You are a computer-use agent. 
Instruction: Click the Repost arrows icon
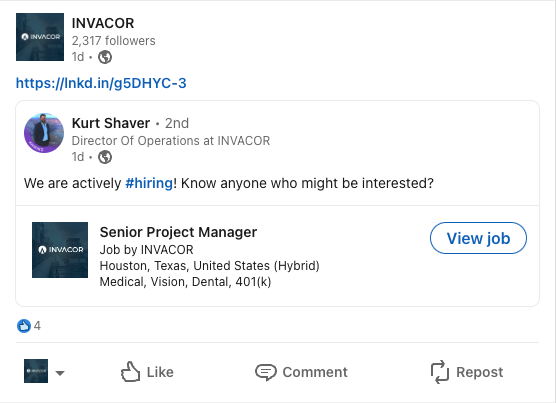(440, 372)
